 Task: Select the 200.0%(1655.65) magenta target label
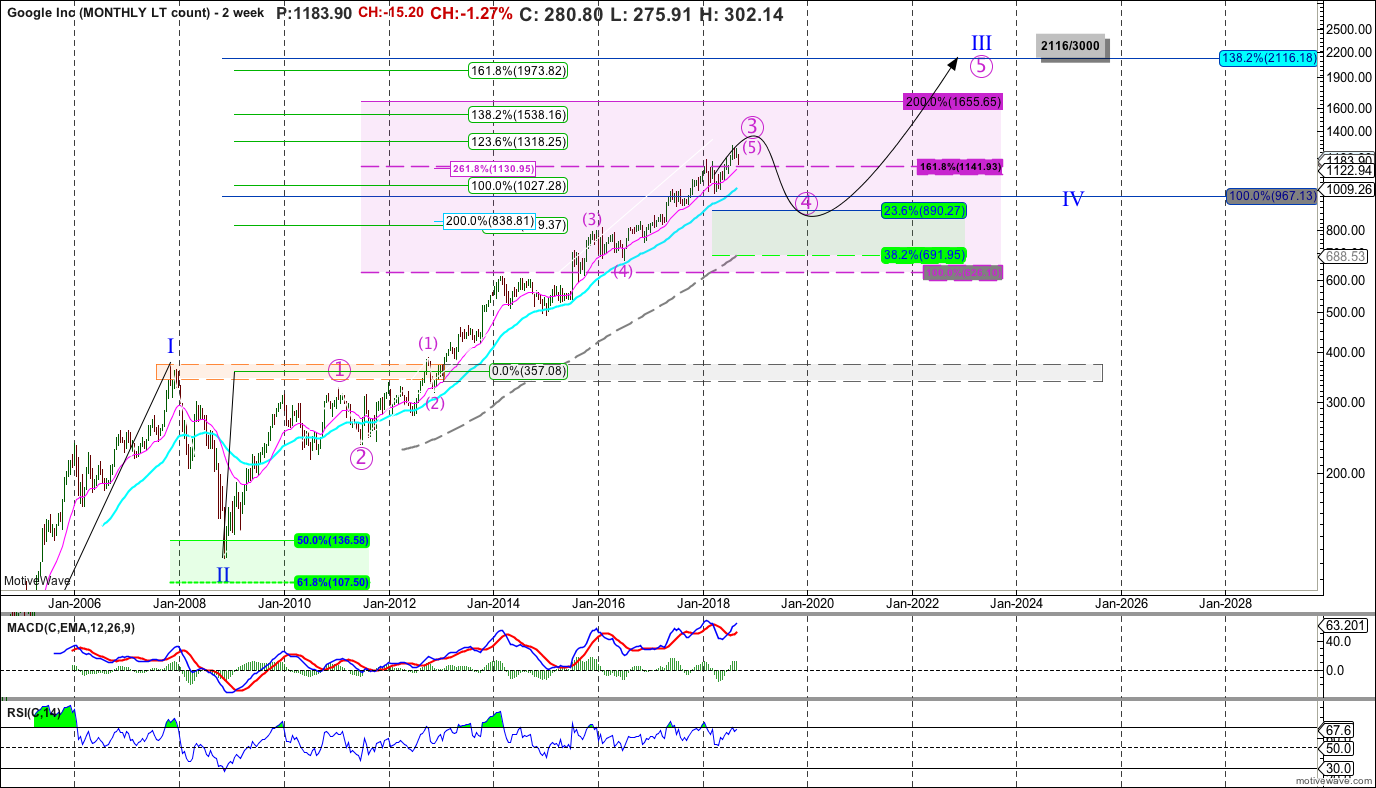(x=952, y=102)
